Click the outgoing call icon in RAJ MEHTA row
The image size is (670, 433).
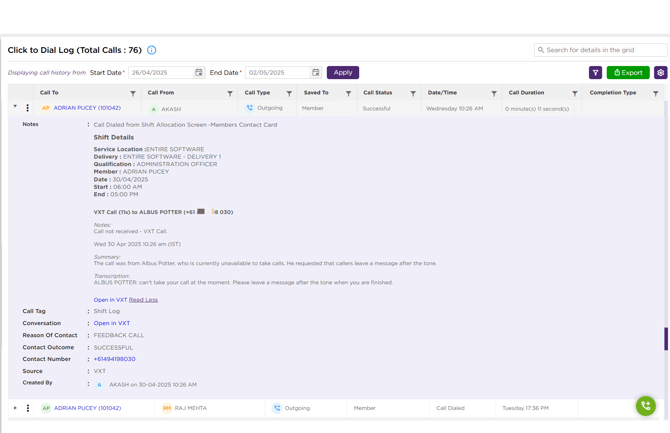(277, 408)
